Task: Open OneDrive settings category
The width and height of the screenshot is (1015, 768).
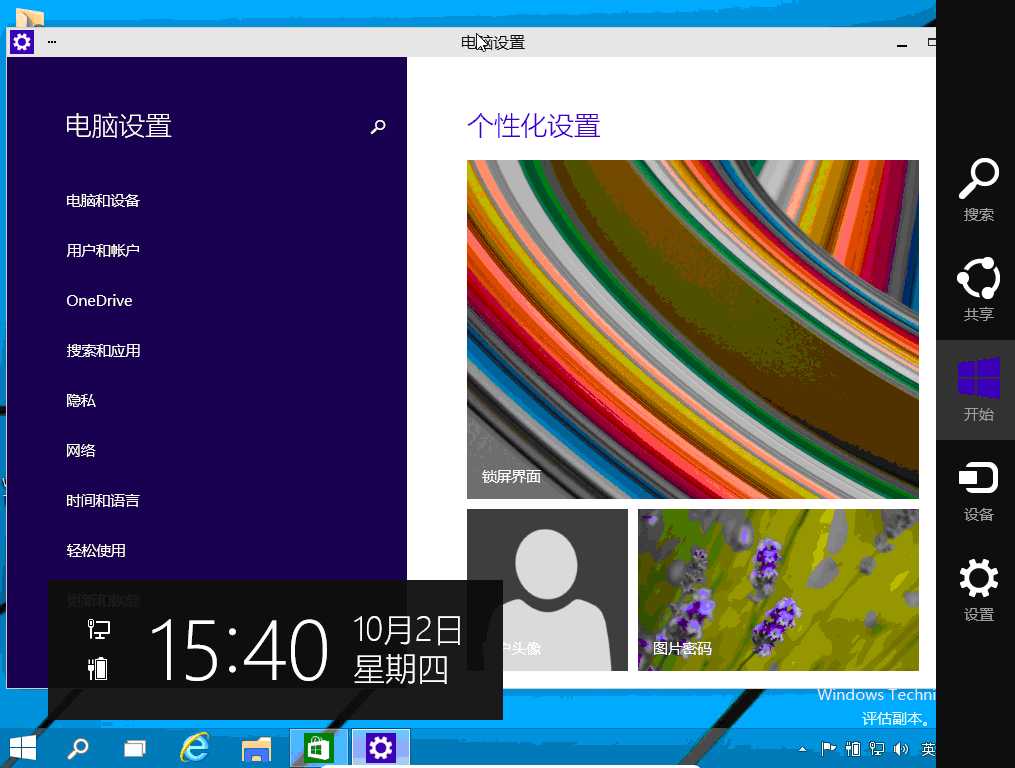Action: click(99, 300)
